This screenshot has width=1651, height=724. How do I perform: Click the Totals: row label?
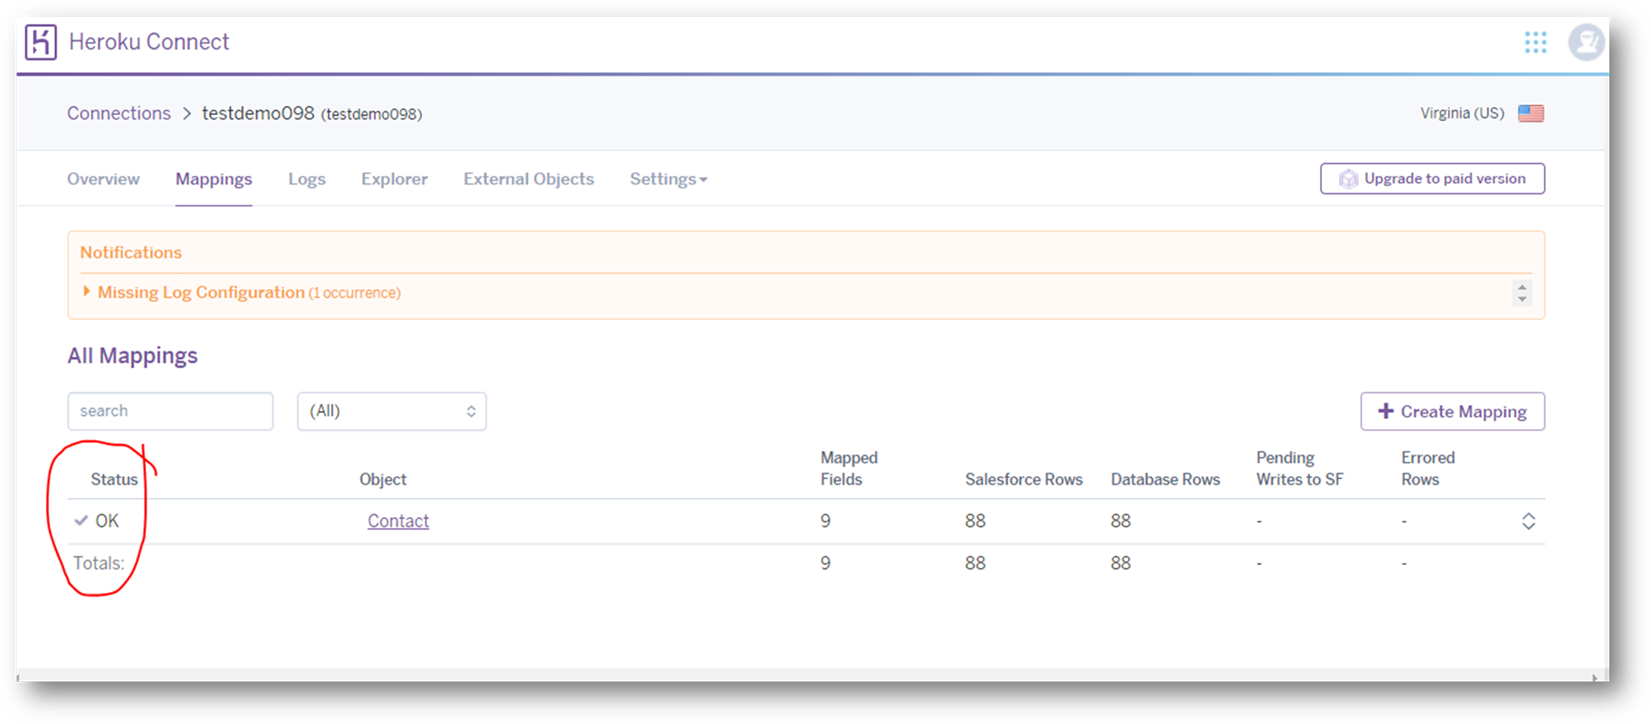99,563
